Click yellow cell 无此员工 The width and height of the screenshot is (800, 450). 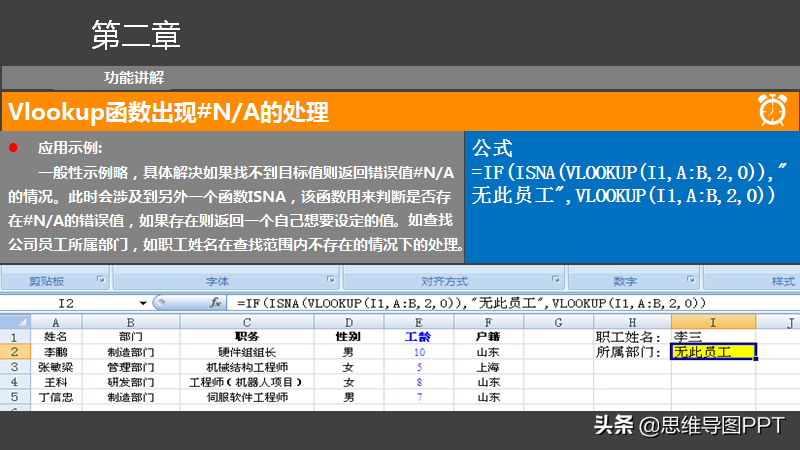713,352
